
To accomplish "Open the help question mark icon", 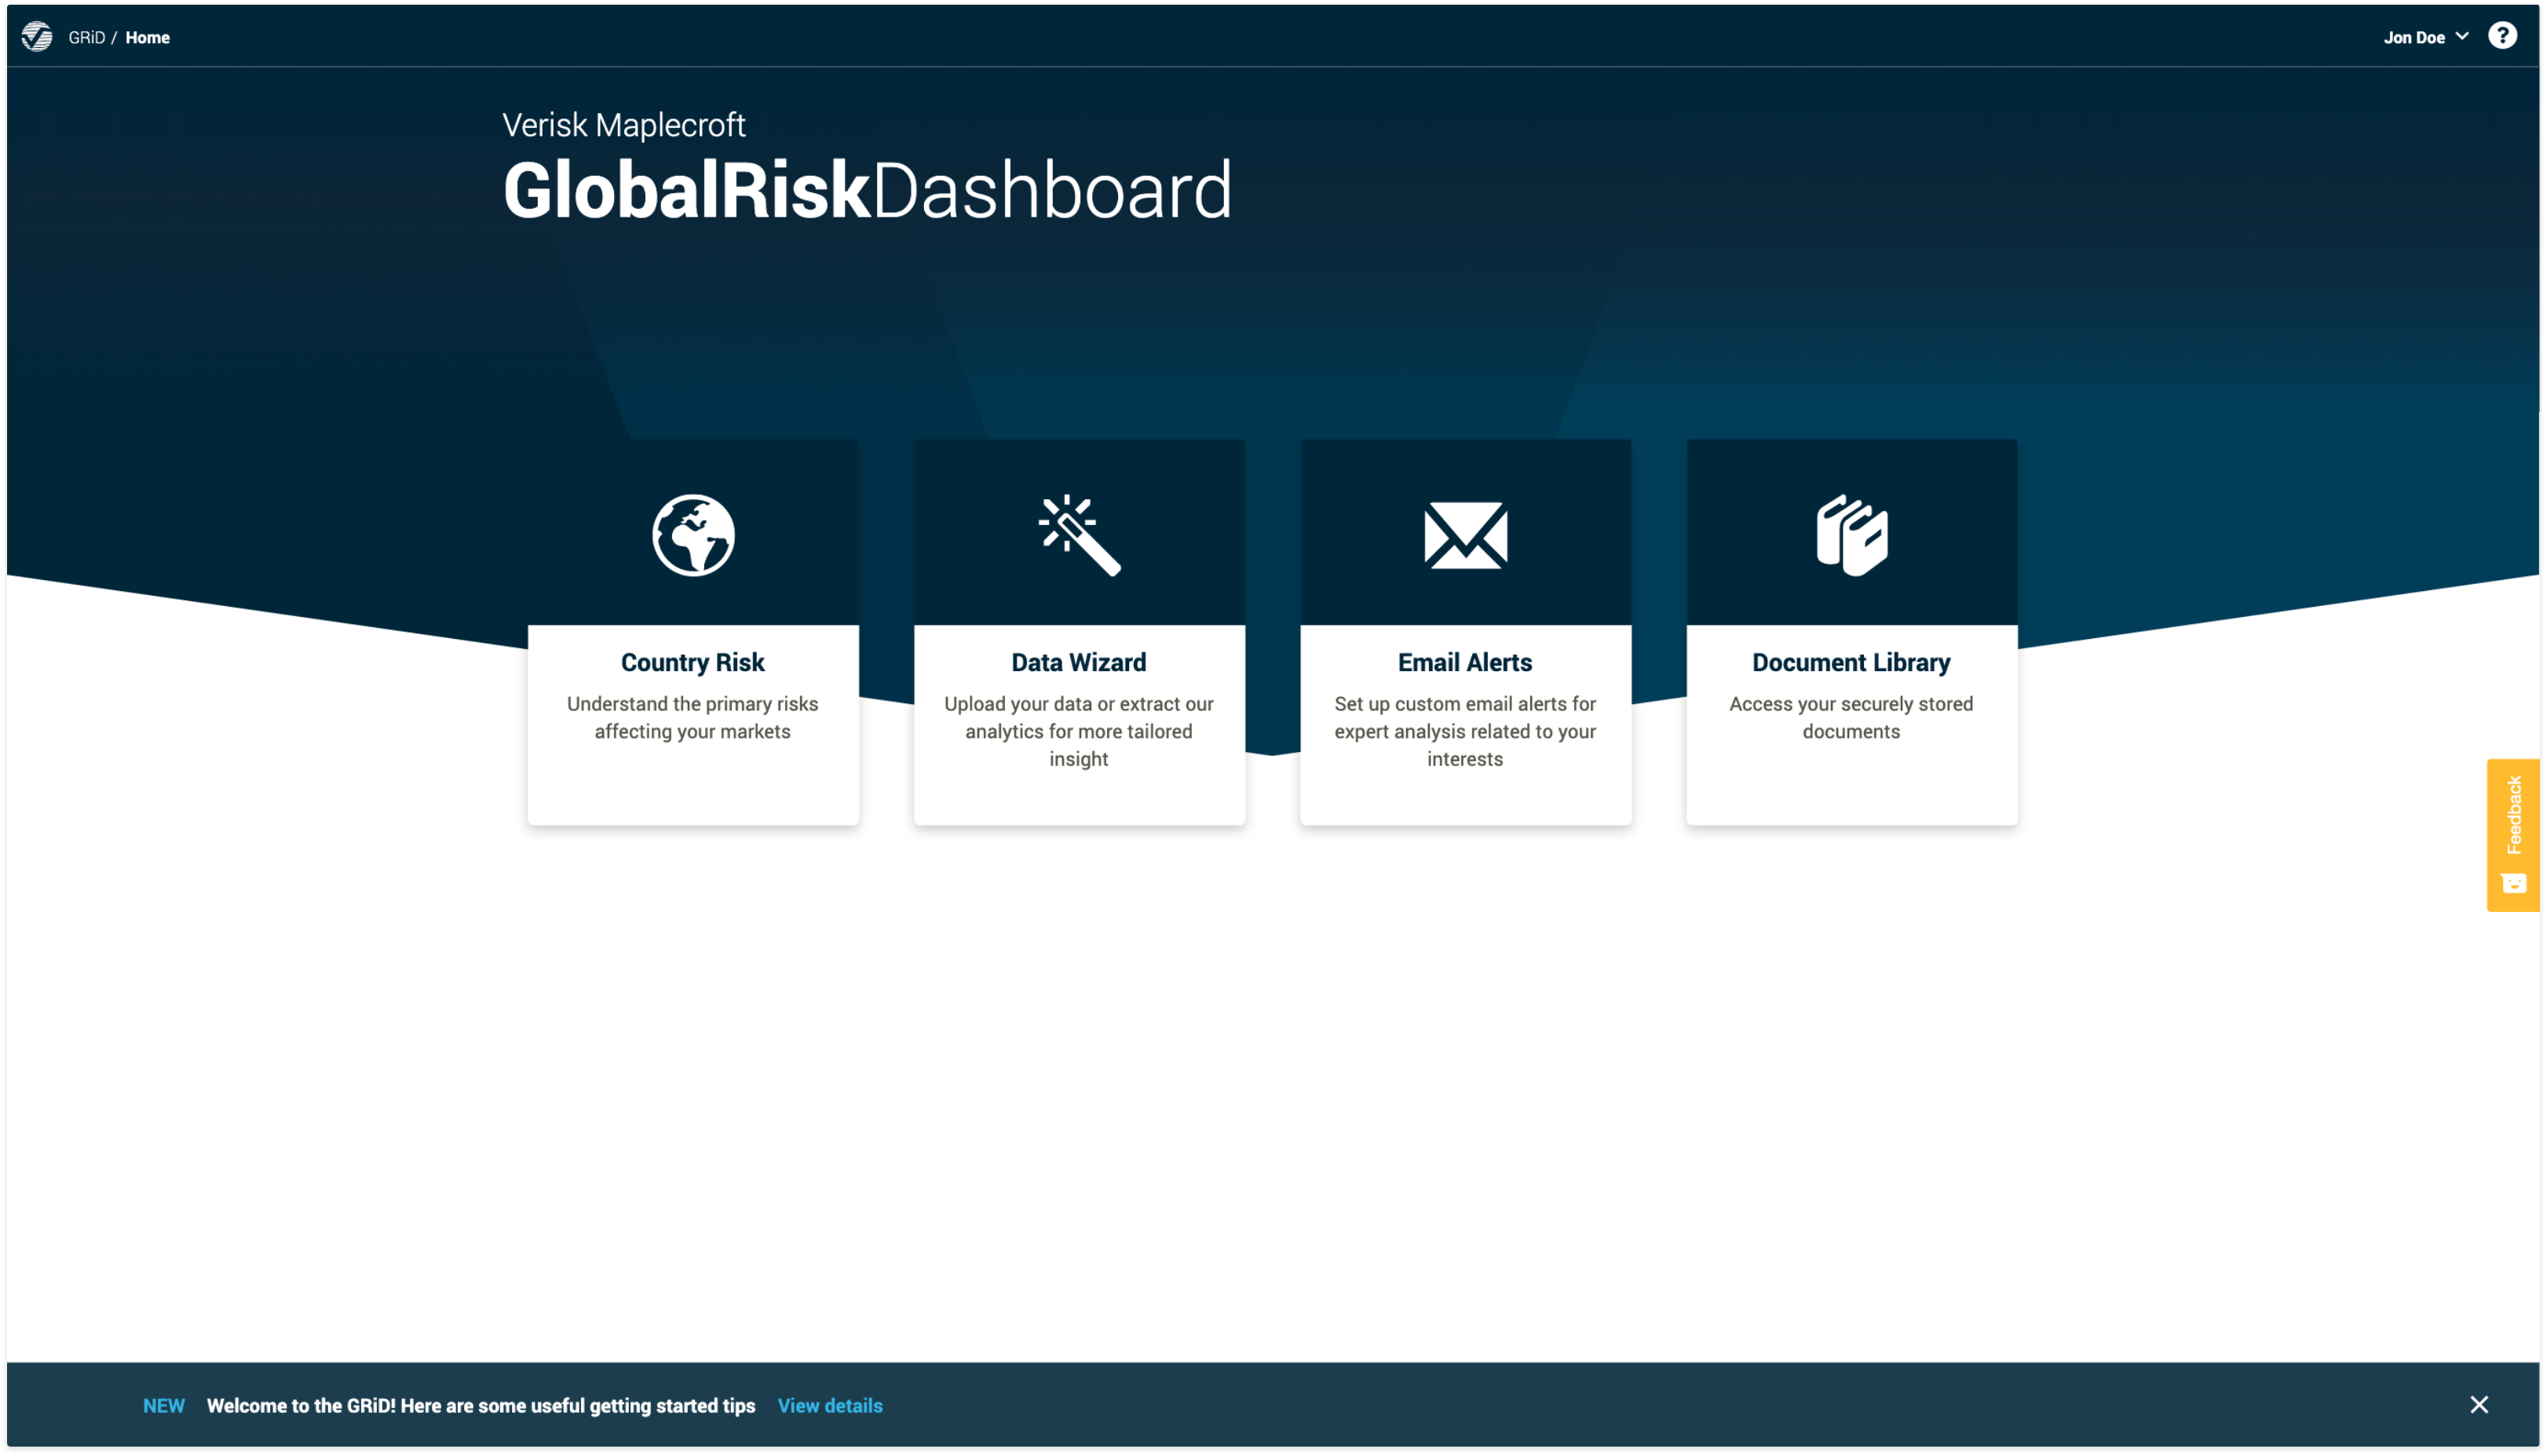I will [x=2502, y=36].
